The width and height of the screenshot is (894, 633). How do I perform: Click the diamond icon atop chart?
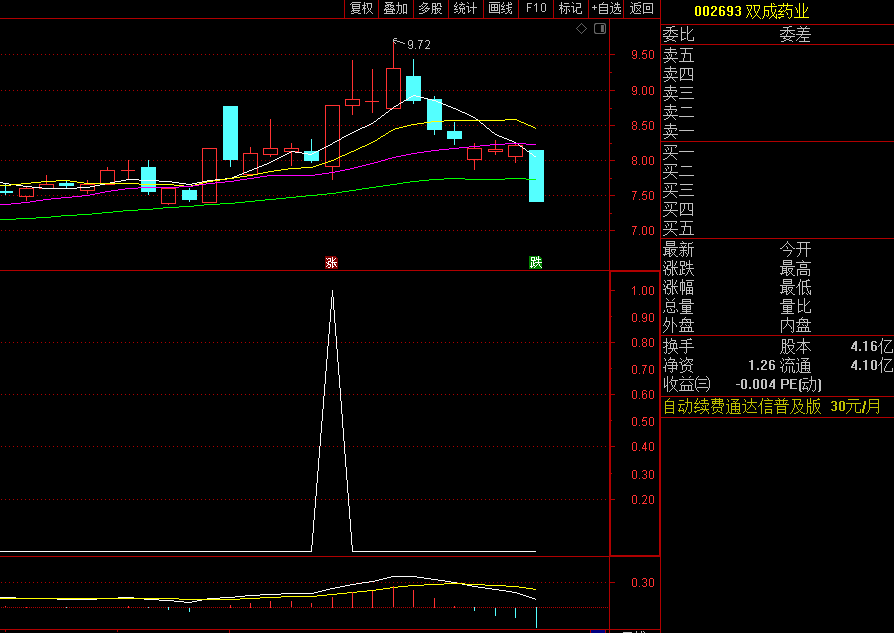582,29
